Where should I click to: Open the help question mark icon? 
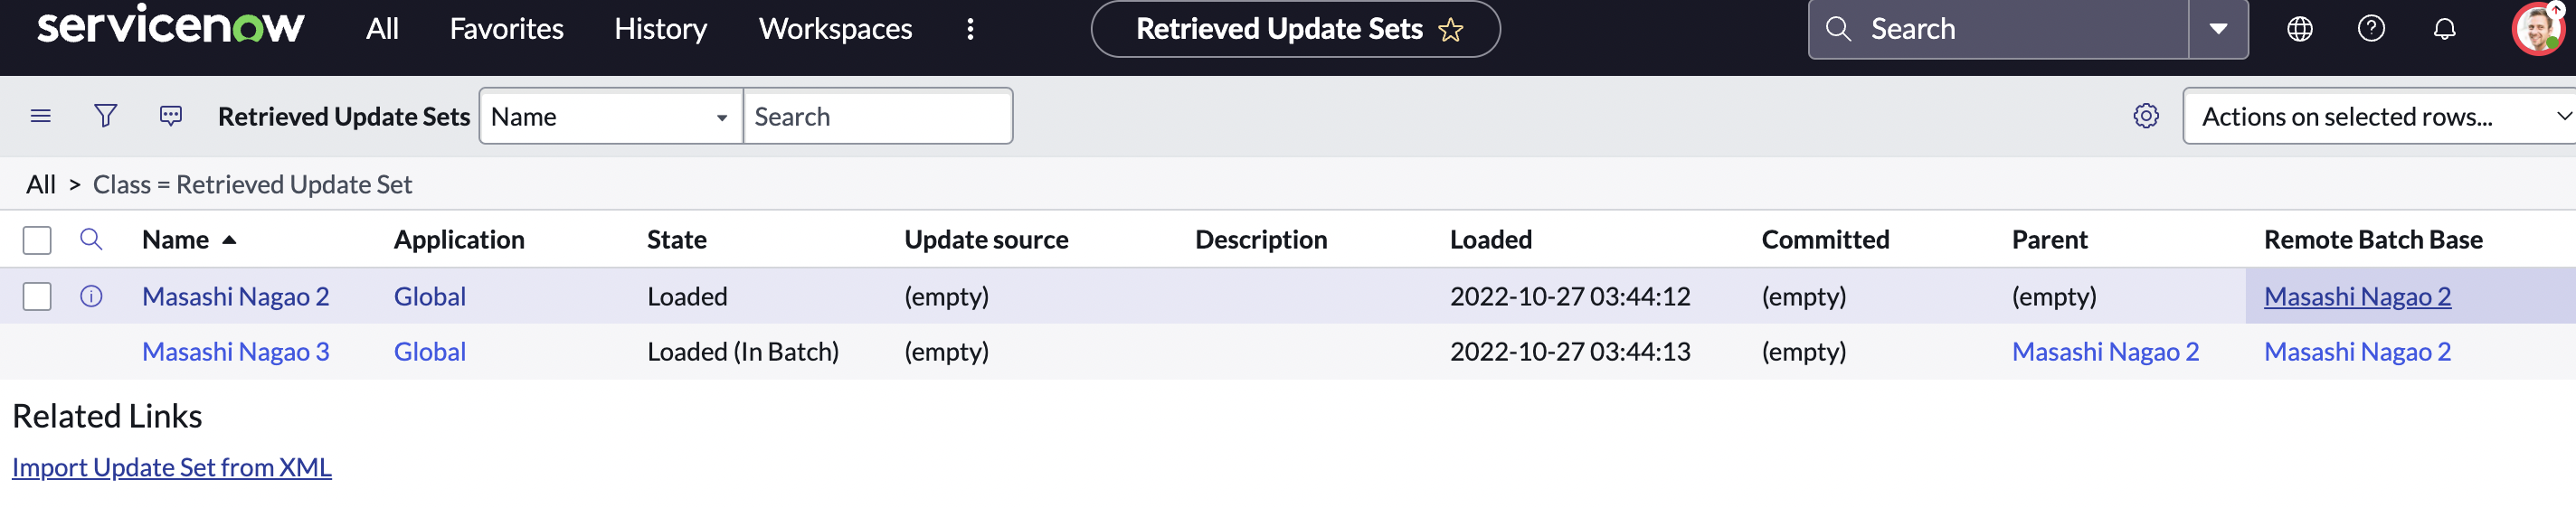2371,29
